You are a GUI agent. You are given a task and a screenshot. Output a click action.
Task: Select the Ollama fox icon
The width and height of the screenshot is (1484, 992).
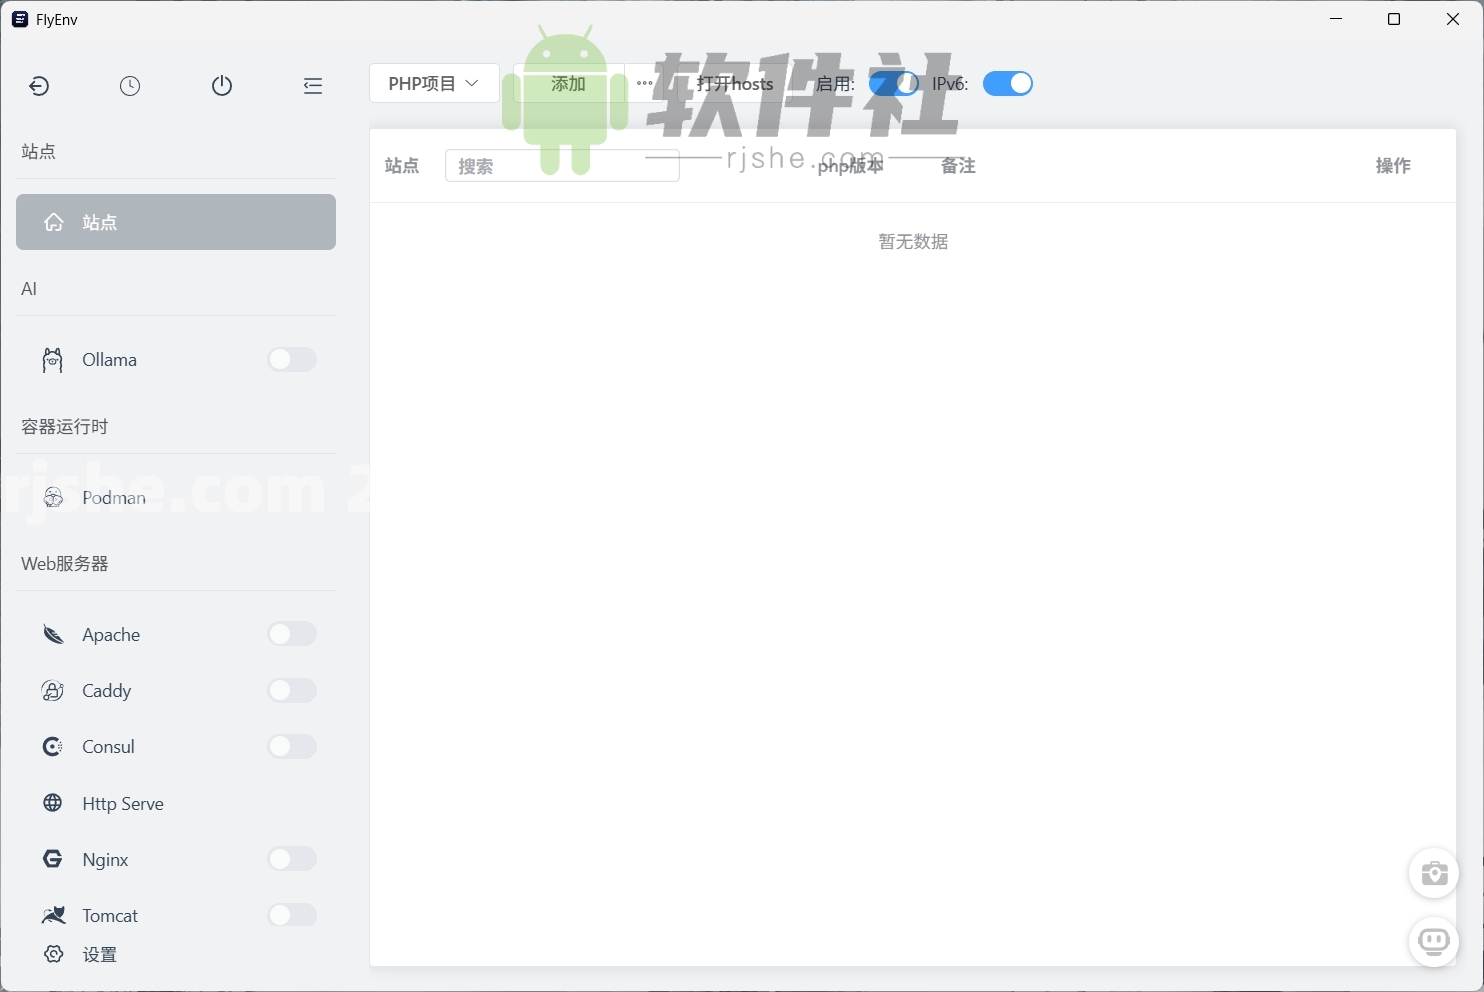pyautogui.click(x=52, y=359)
